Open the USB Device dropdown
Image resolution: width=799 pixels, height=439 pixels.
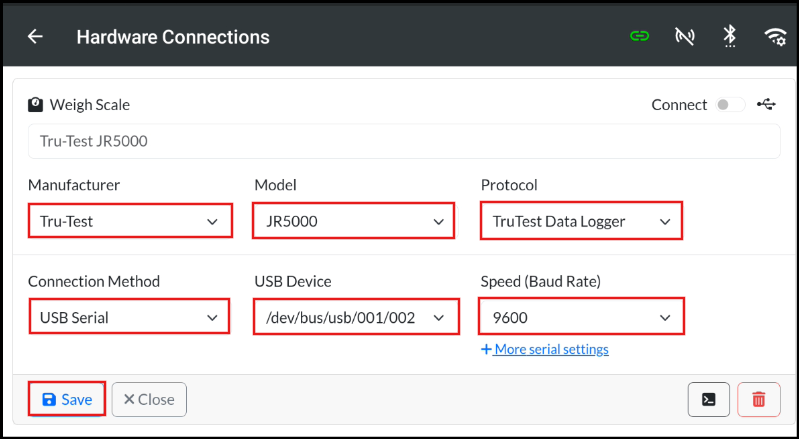click(356, 317)
